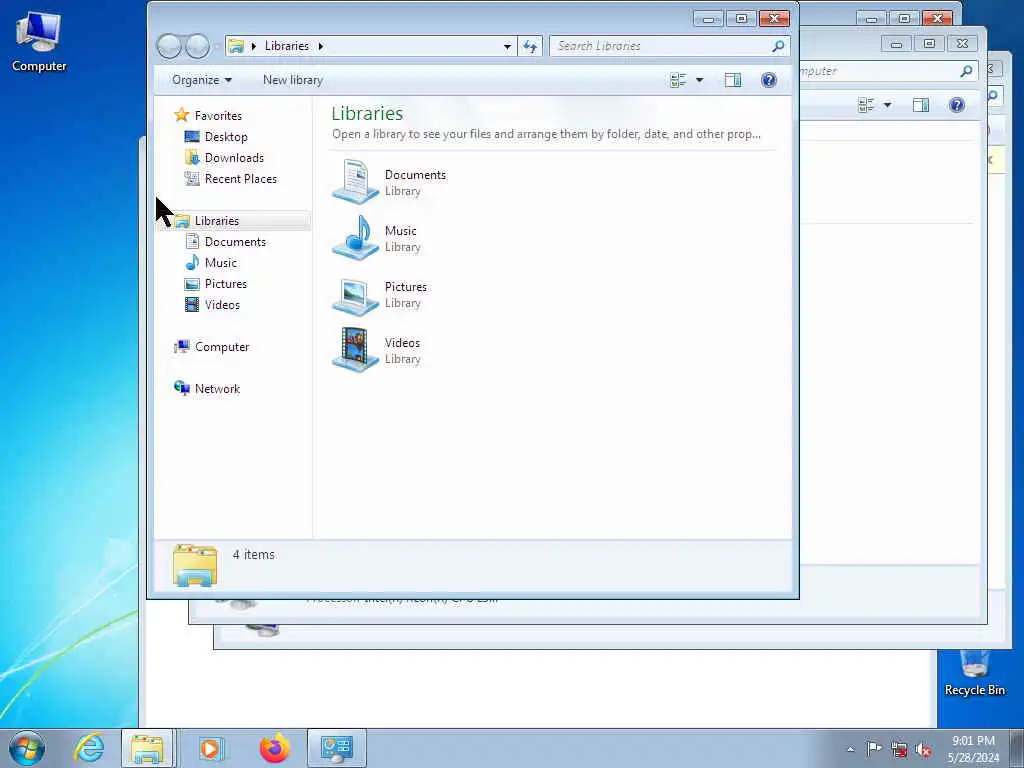Click the Control Panel taskbar button

[x=337, y=748]
